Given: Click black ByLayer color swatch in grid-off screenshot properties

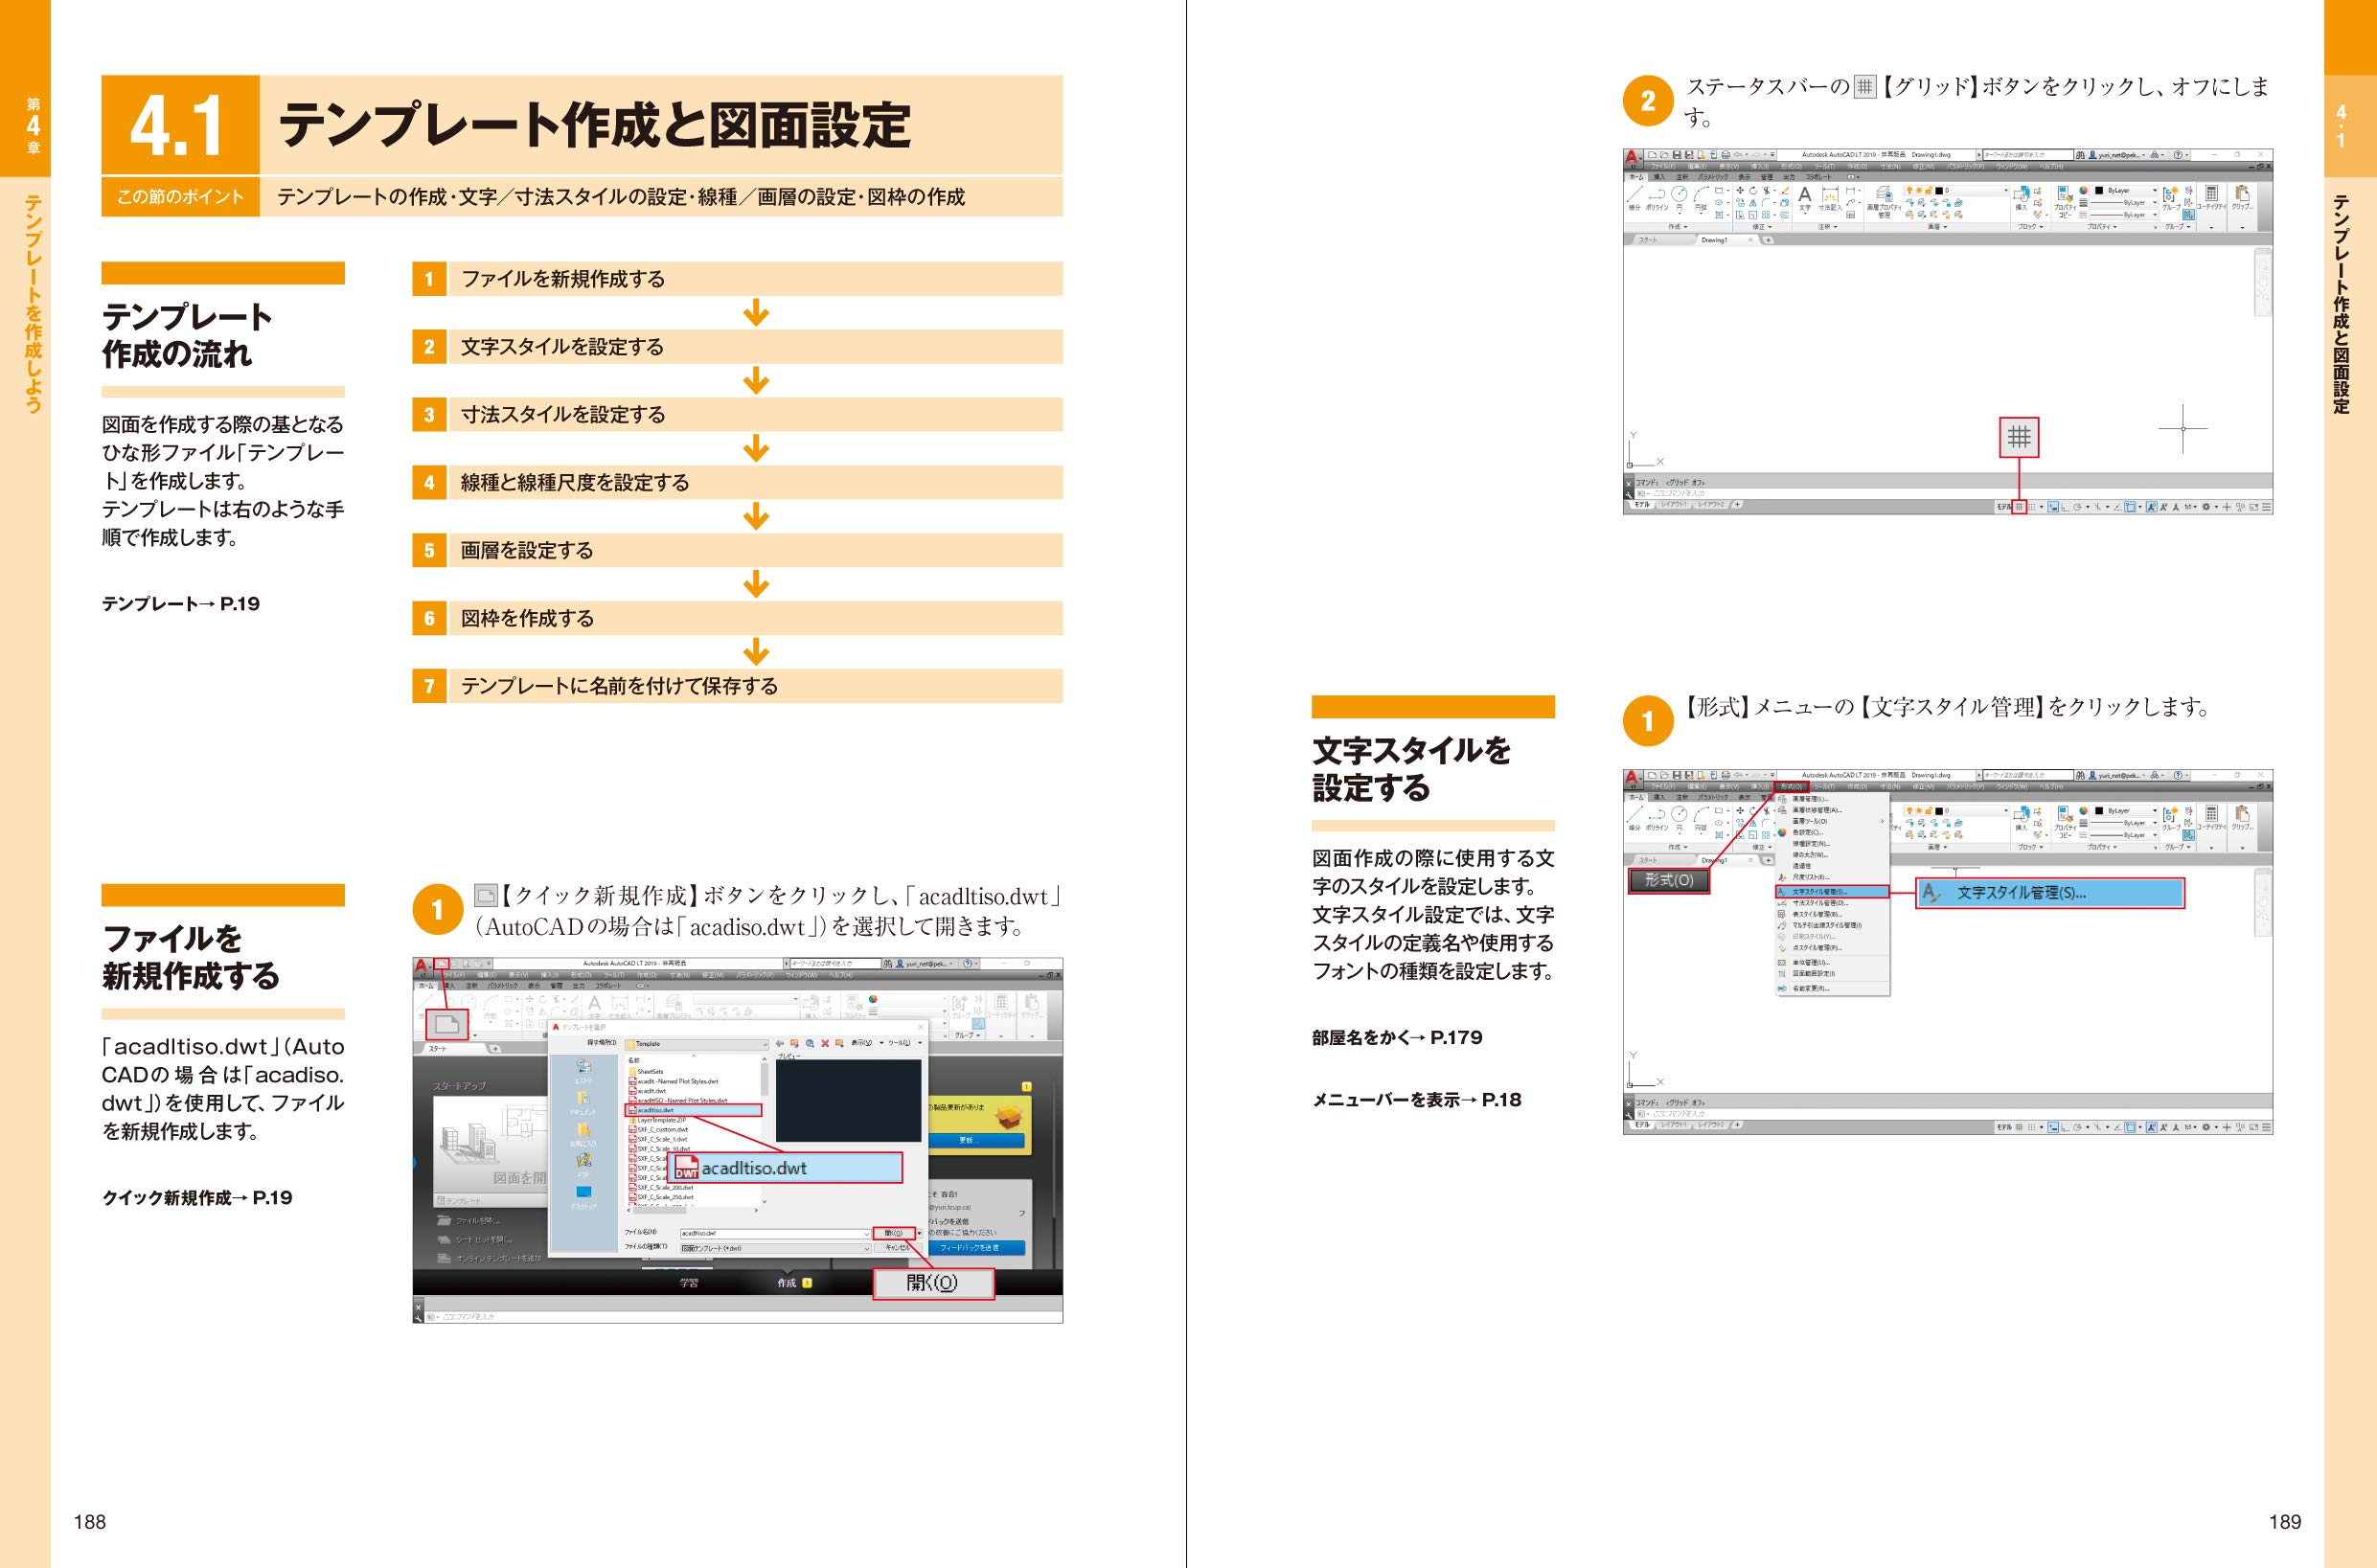Looking at the screenshot, I should (x=2100, y=191).
